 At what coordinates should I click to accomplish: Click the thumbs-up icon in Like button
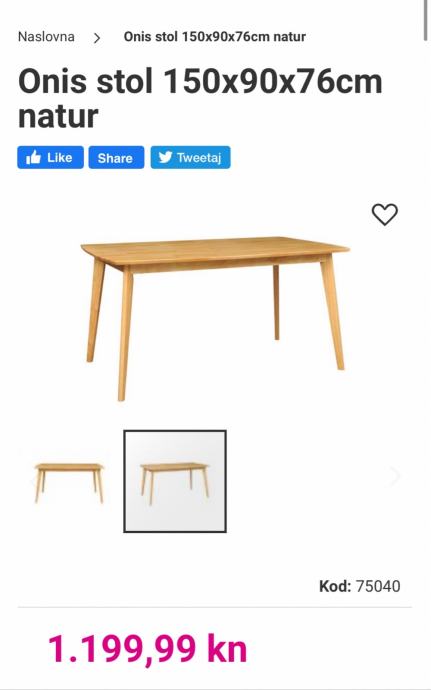[x=33, y=158]
